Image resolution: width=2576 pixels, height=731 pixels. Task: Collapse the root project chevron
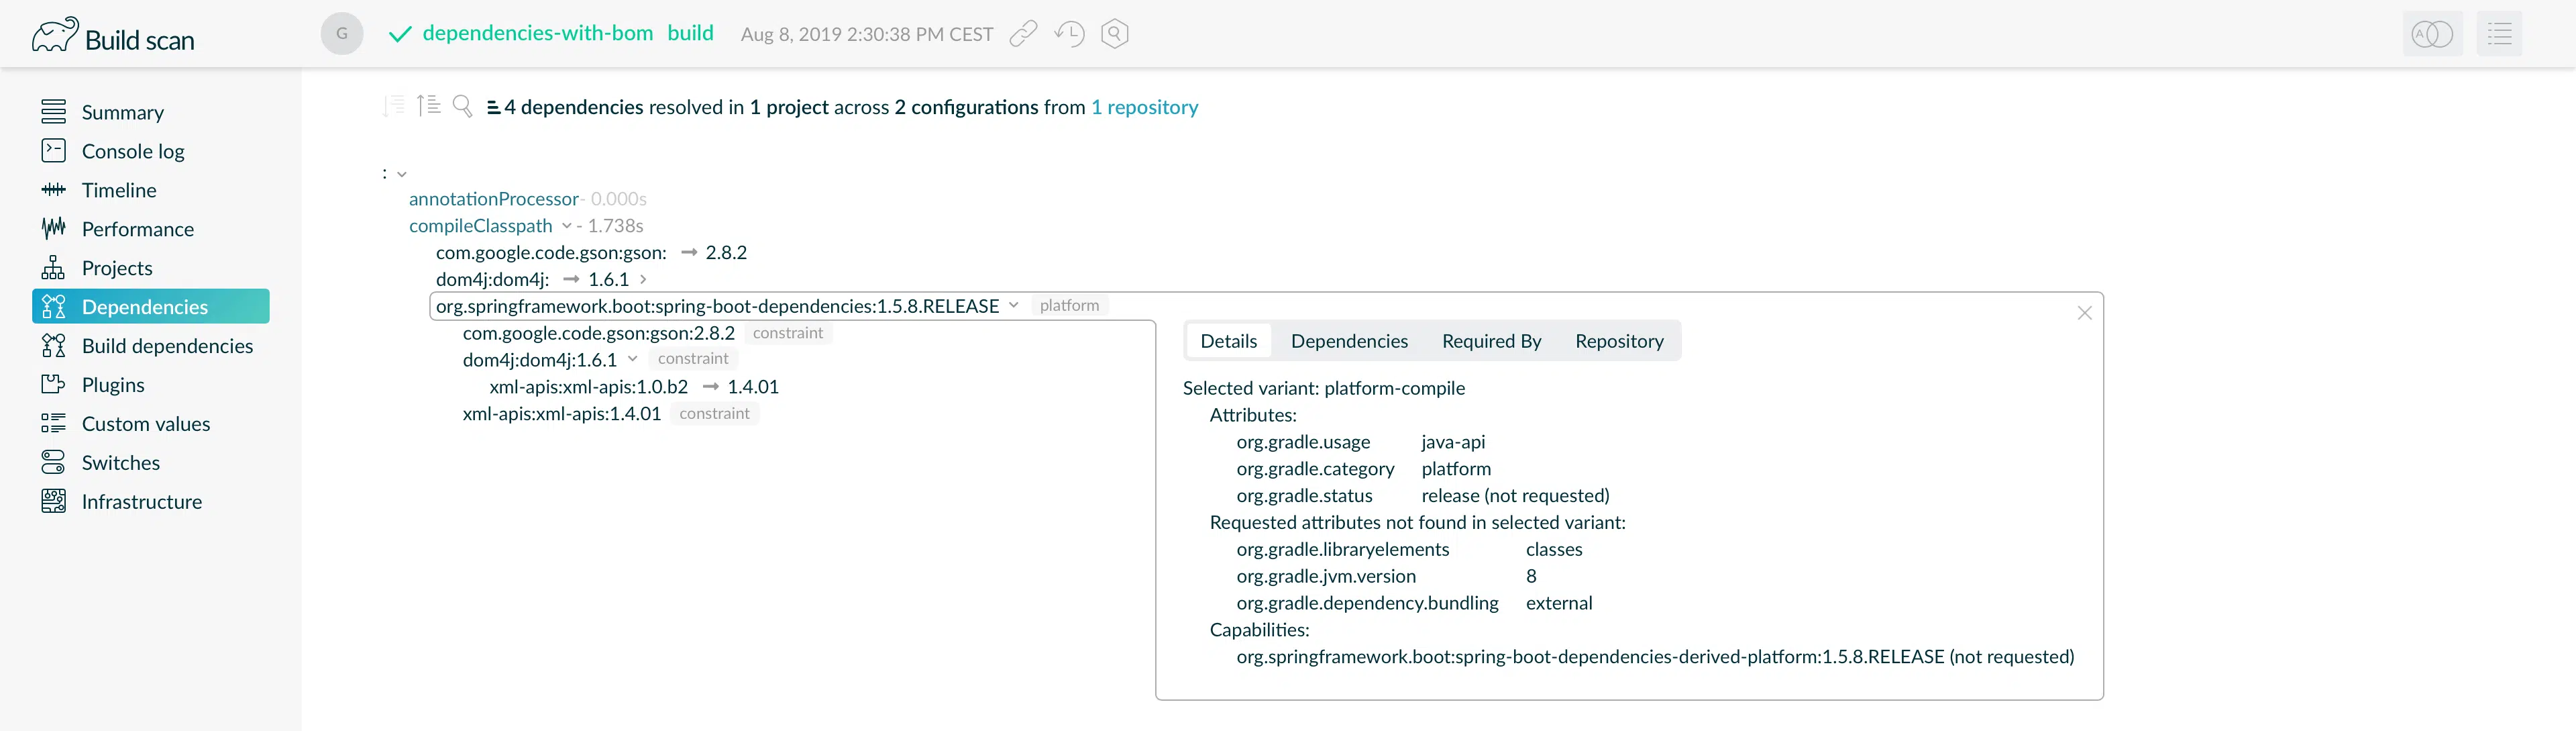point(402,174)
